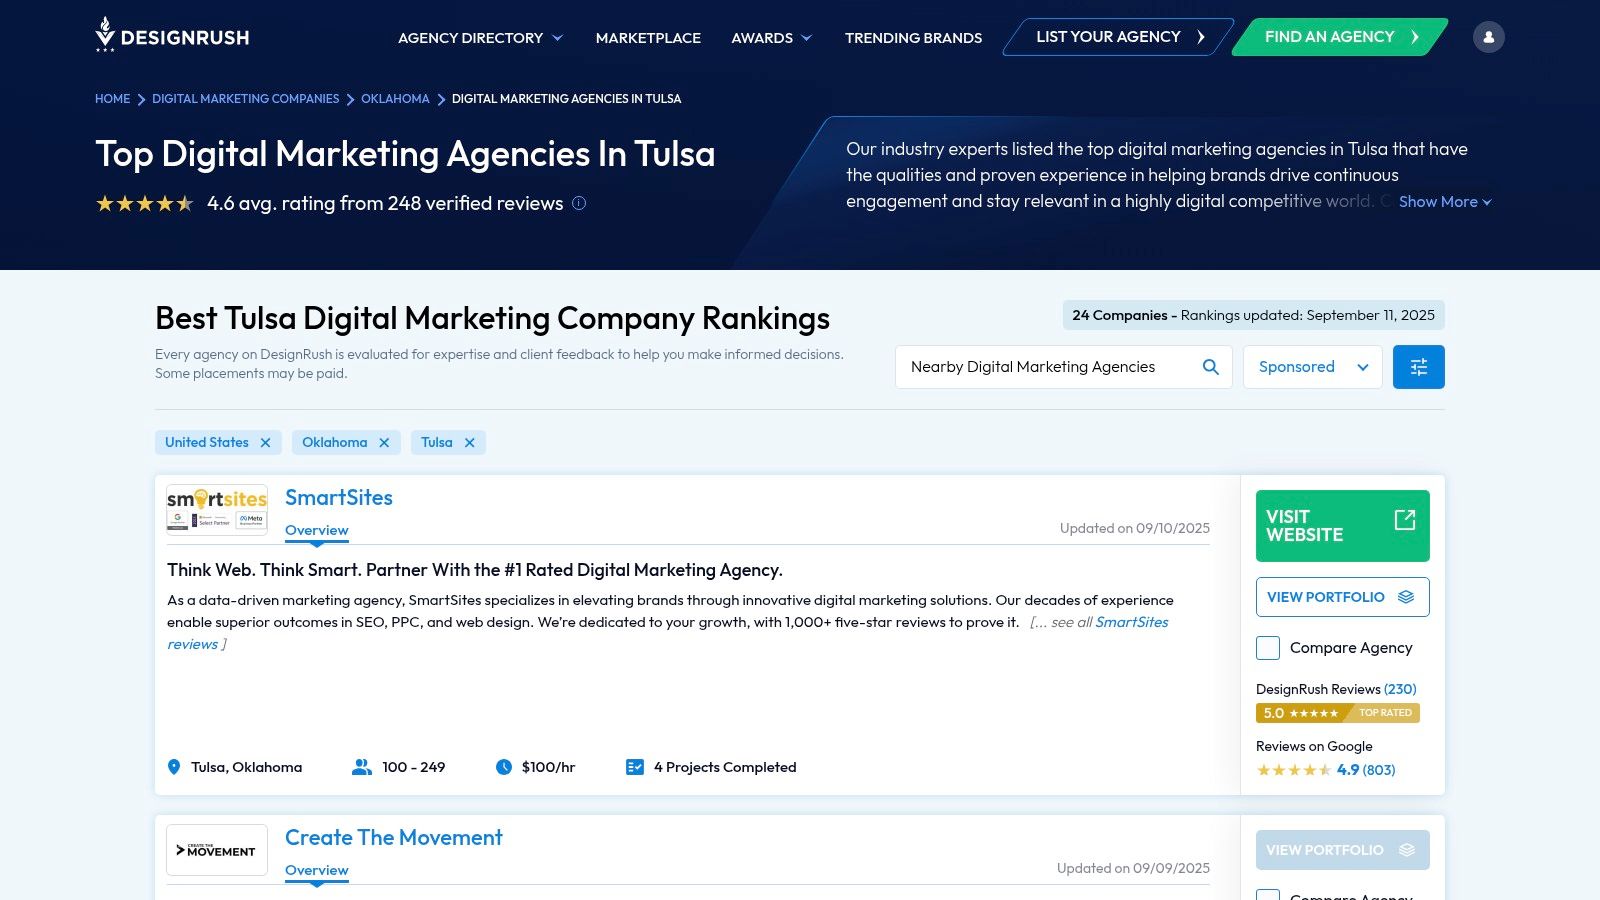Click the List Your Agency button
The image size is (1600, 900).
[x=1119, y=37]
